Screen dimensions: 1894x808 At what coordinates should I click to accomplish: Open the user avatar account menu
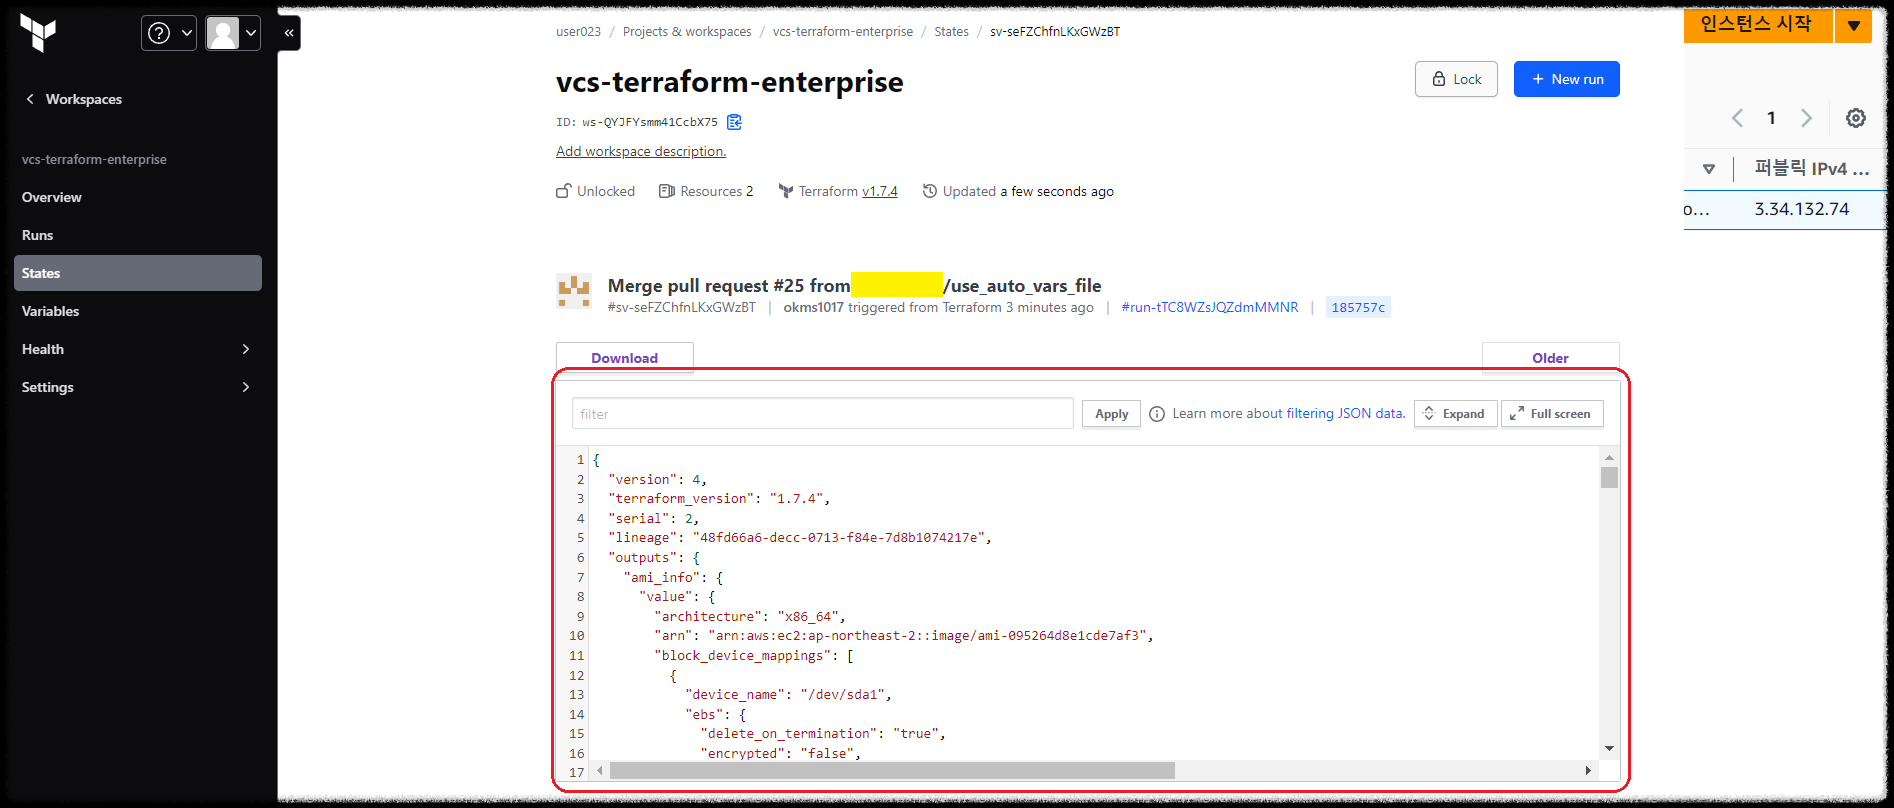coord(233,33)
